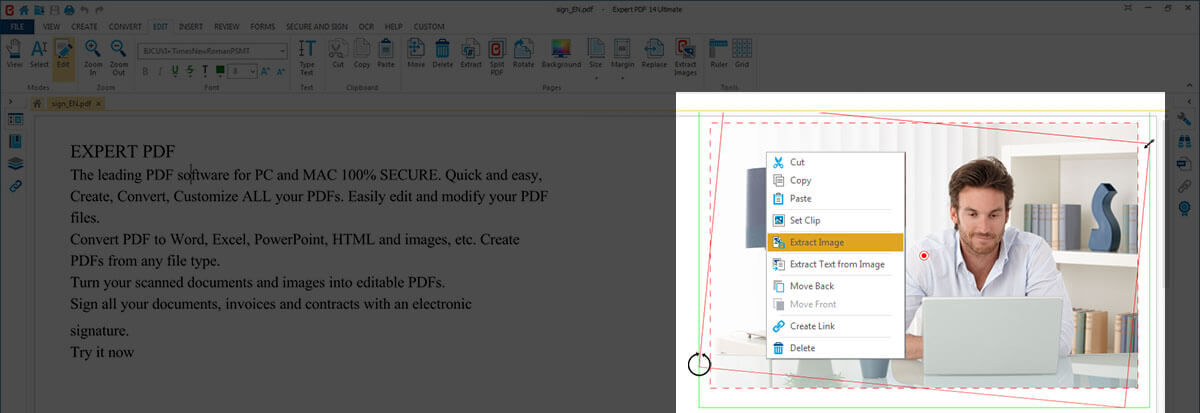Toggle underline text formatting
This screenshot has height=413, width=1200.
175,71
